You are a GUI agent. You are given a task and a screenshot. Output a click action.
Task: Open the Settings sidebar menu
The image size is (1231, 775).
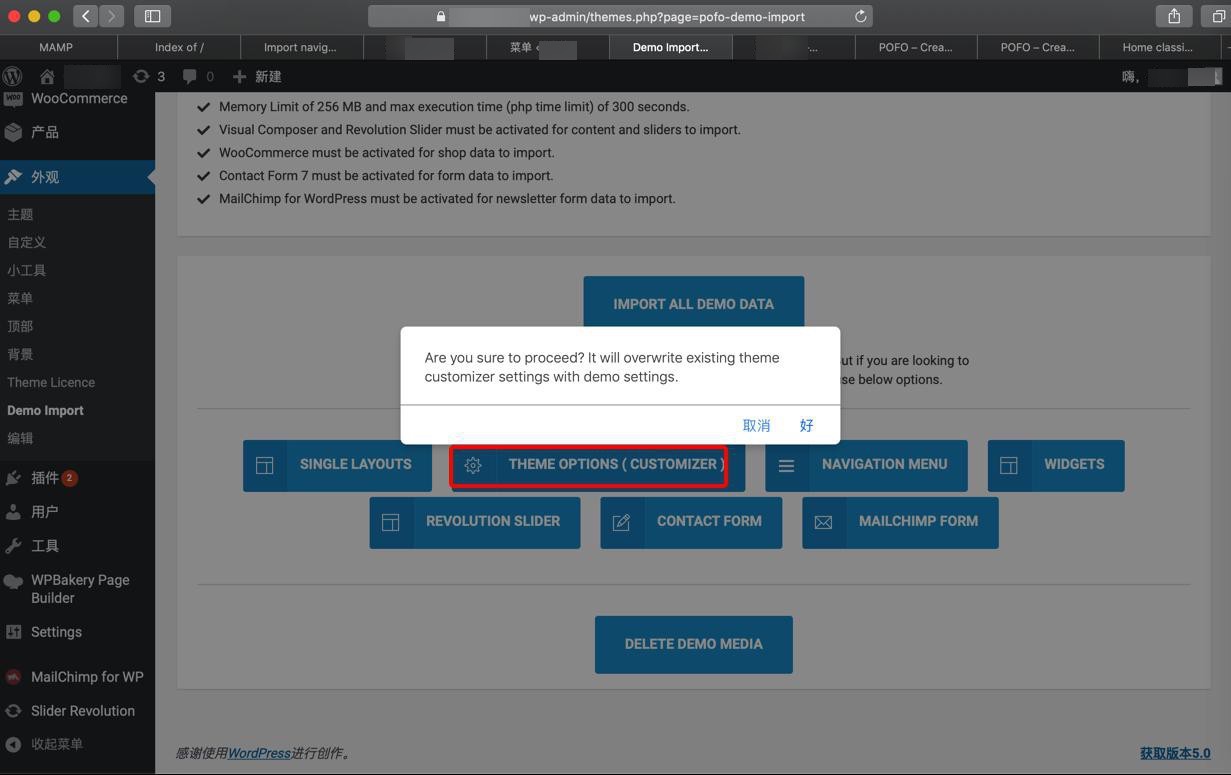[77, 632]
